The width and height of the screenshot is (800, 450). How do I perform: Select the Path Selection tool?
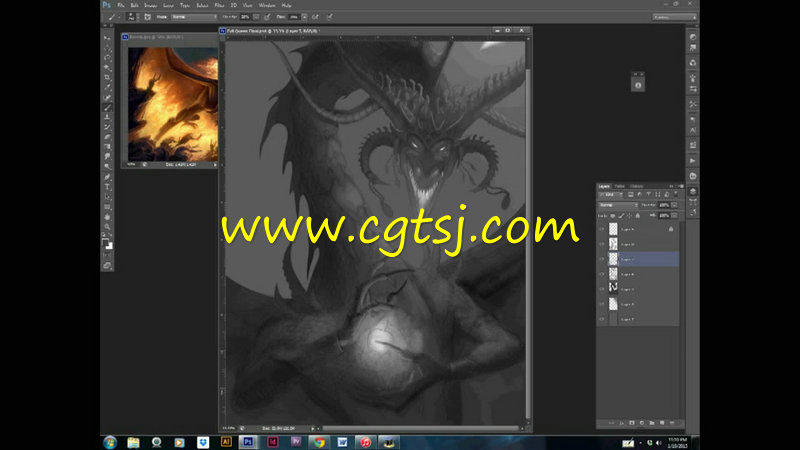point(107,197)
